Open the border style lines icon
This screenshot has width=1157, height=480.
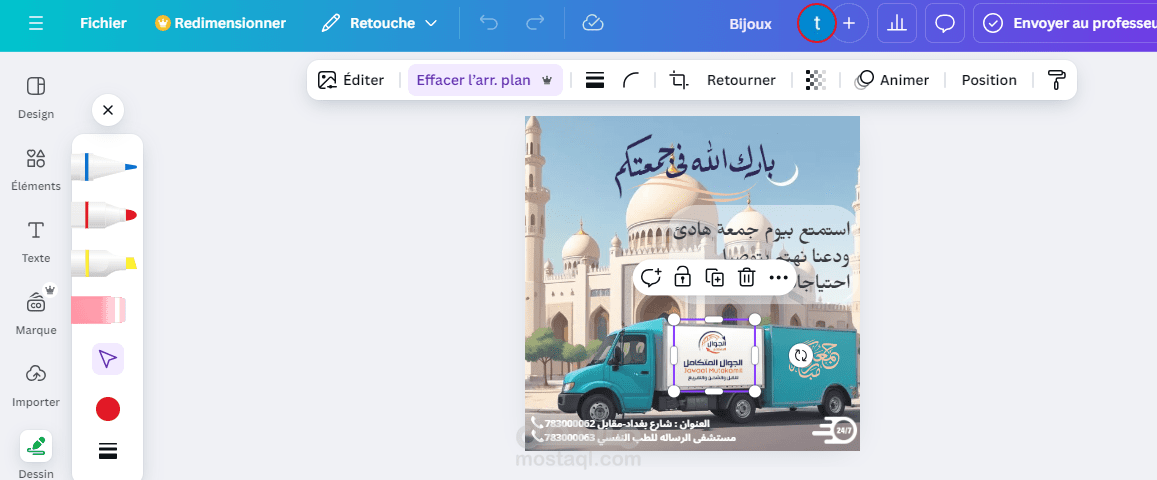595,80
